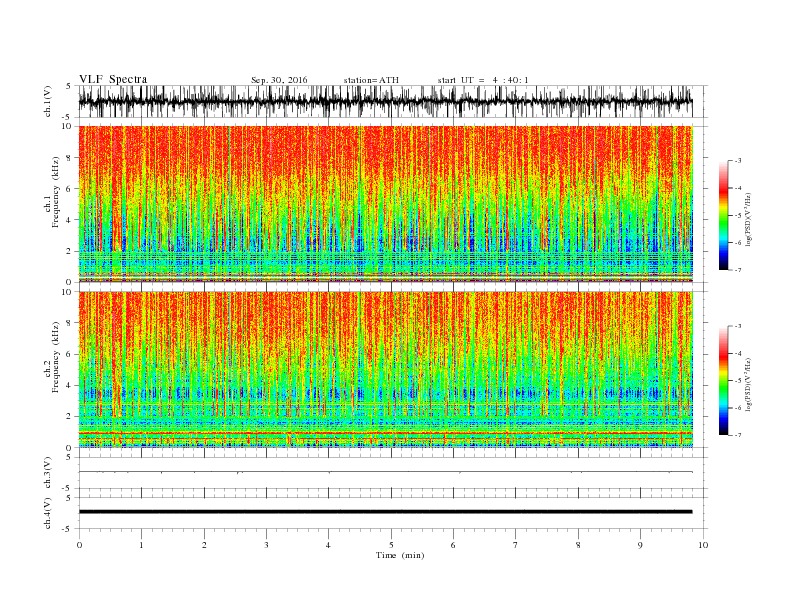The image size is (792, 612).
Task: Click the -7 label on the lower color bar
Action: (x=737, y=435)
